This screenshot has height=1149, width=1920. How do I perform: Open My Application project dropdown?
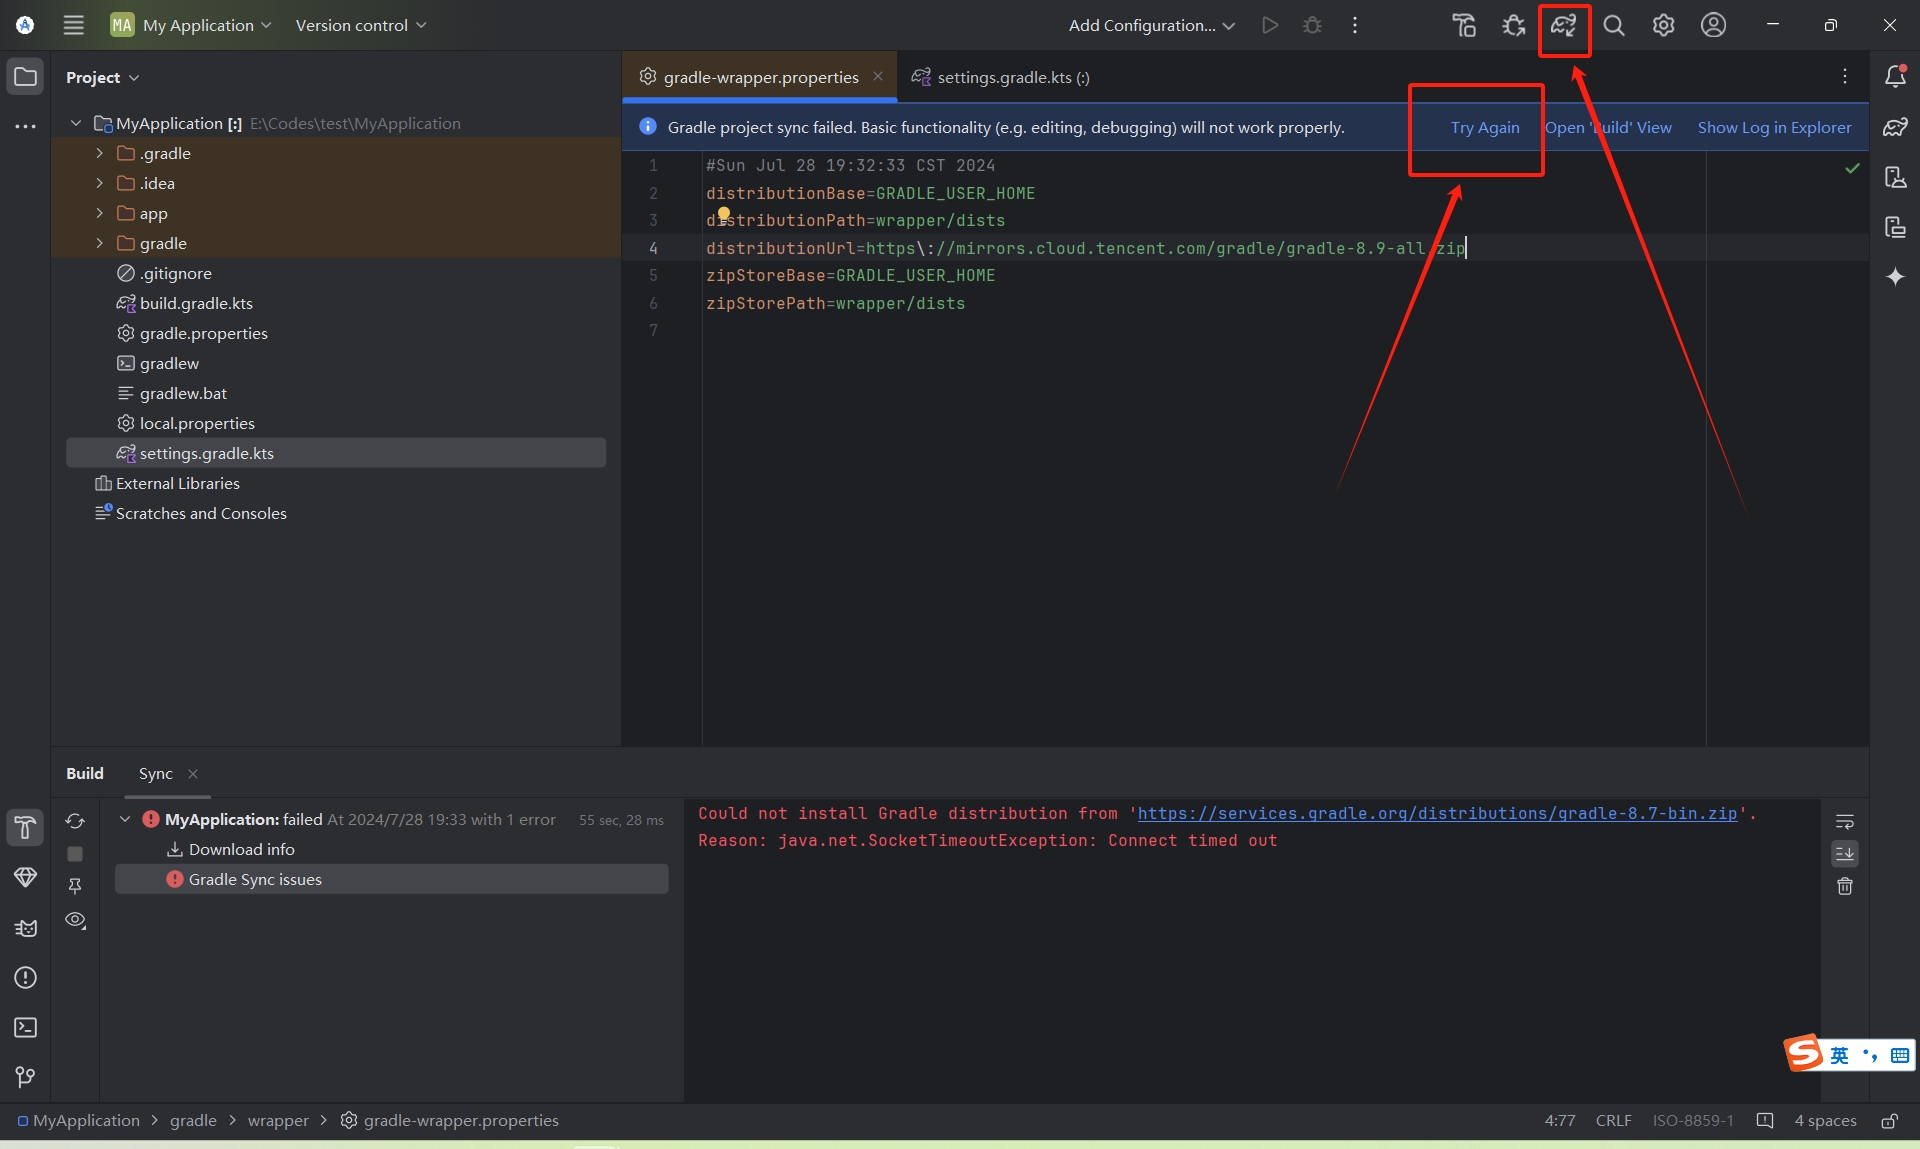tap(191, 25)
